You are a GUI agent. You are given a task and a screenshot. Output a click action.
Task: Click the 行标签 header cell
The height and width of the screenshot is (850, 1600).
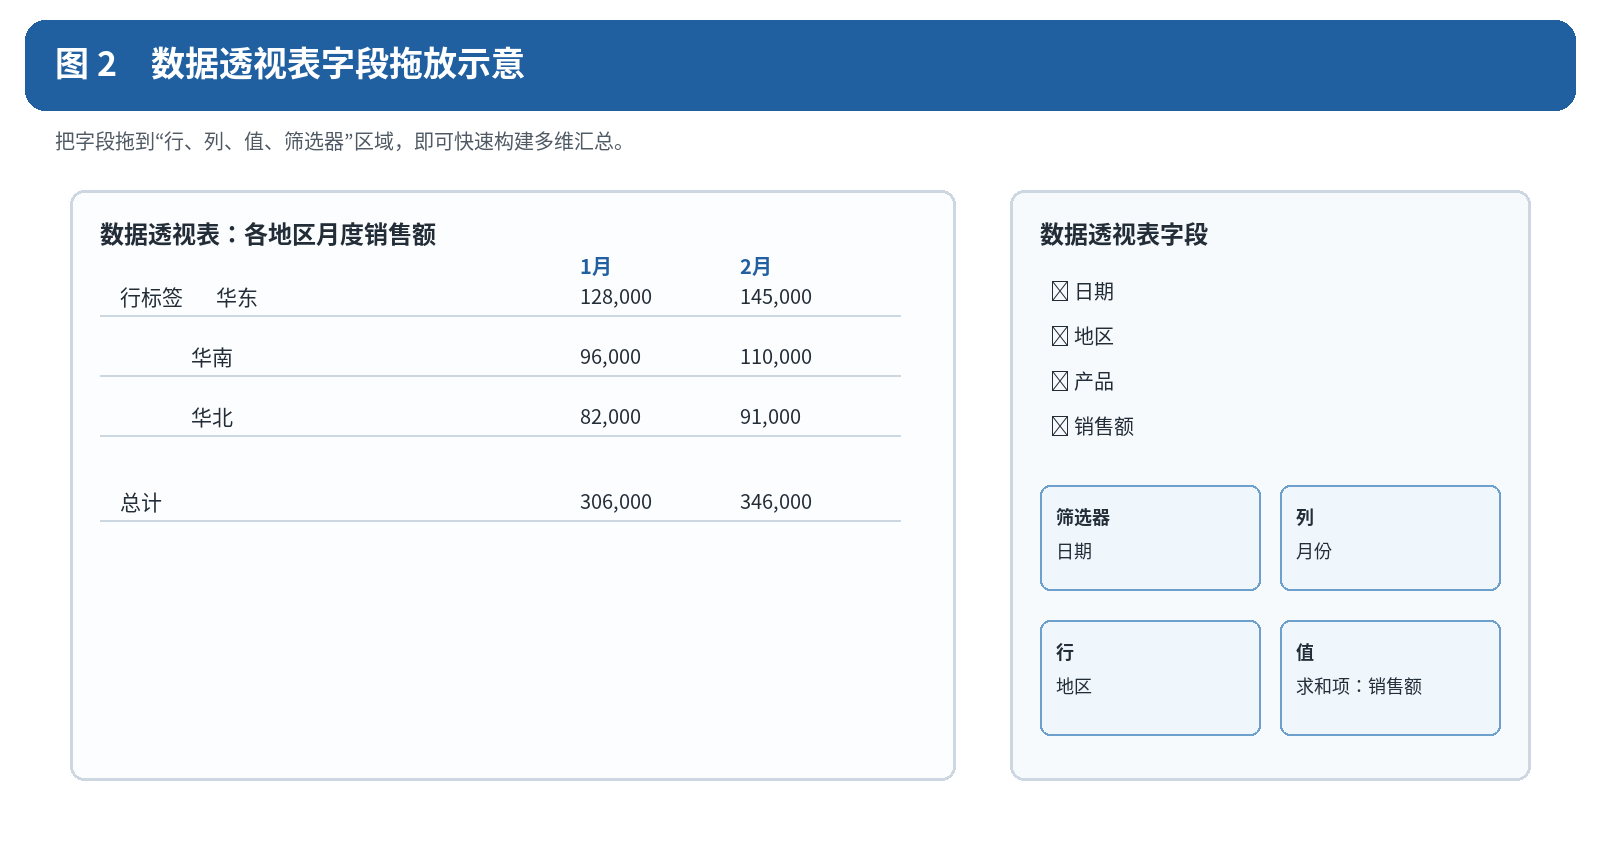(151, 298)
